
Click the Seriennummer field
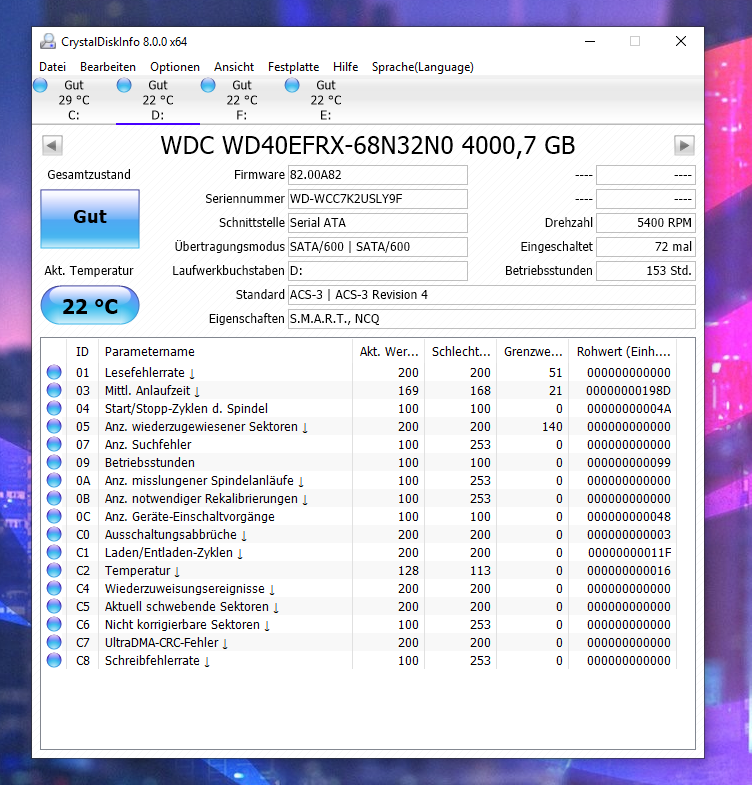[x=378, y=199]
